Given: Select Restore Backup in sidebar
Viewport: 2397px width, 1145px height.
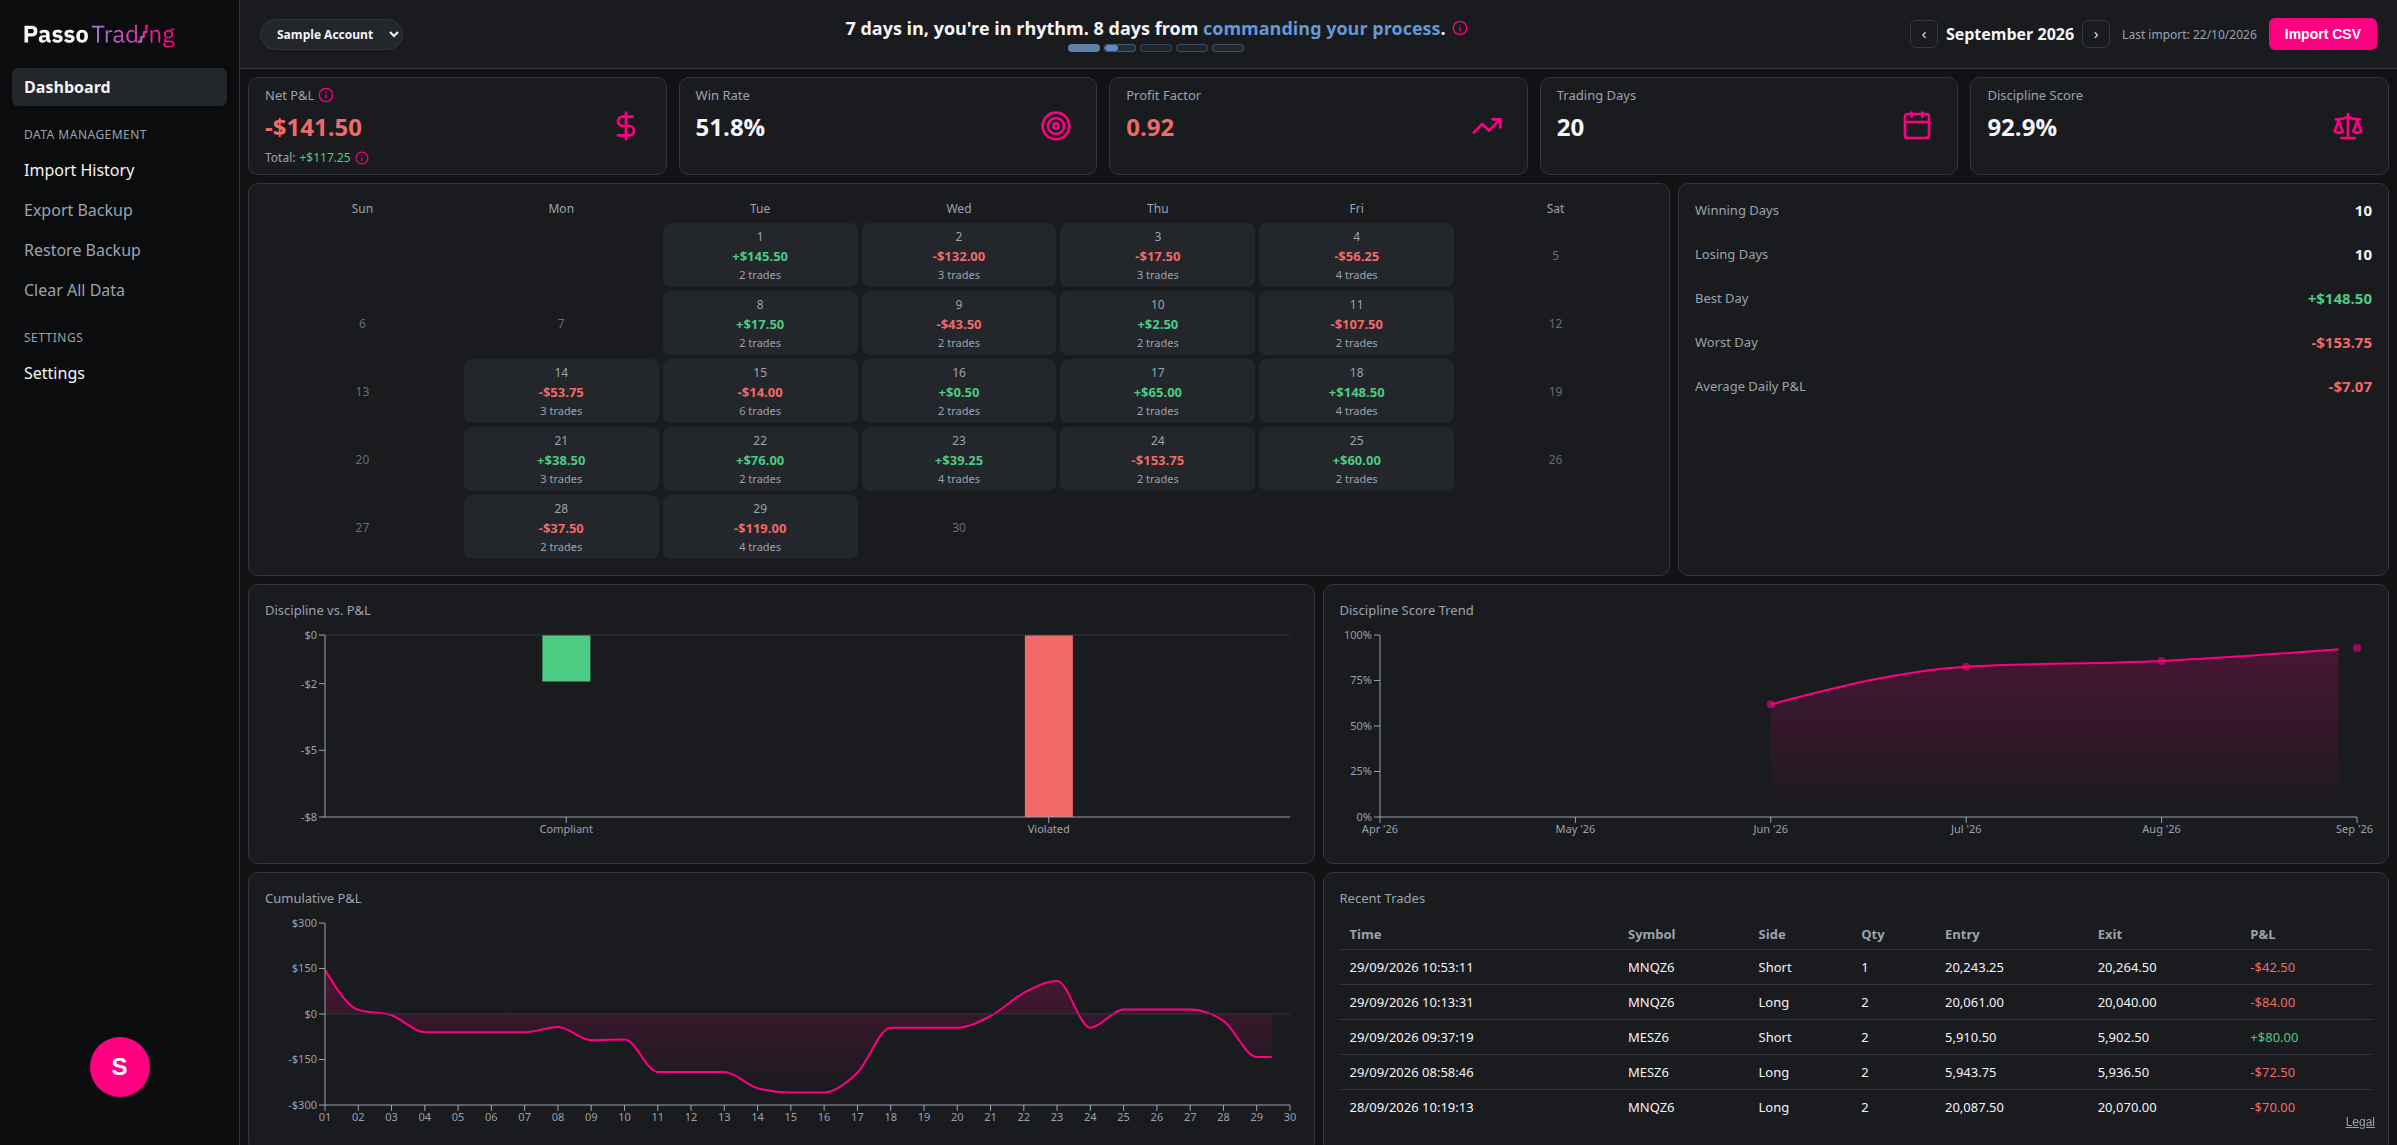Looking at the screenshot, I should [x=82, y=250].
